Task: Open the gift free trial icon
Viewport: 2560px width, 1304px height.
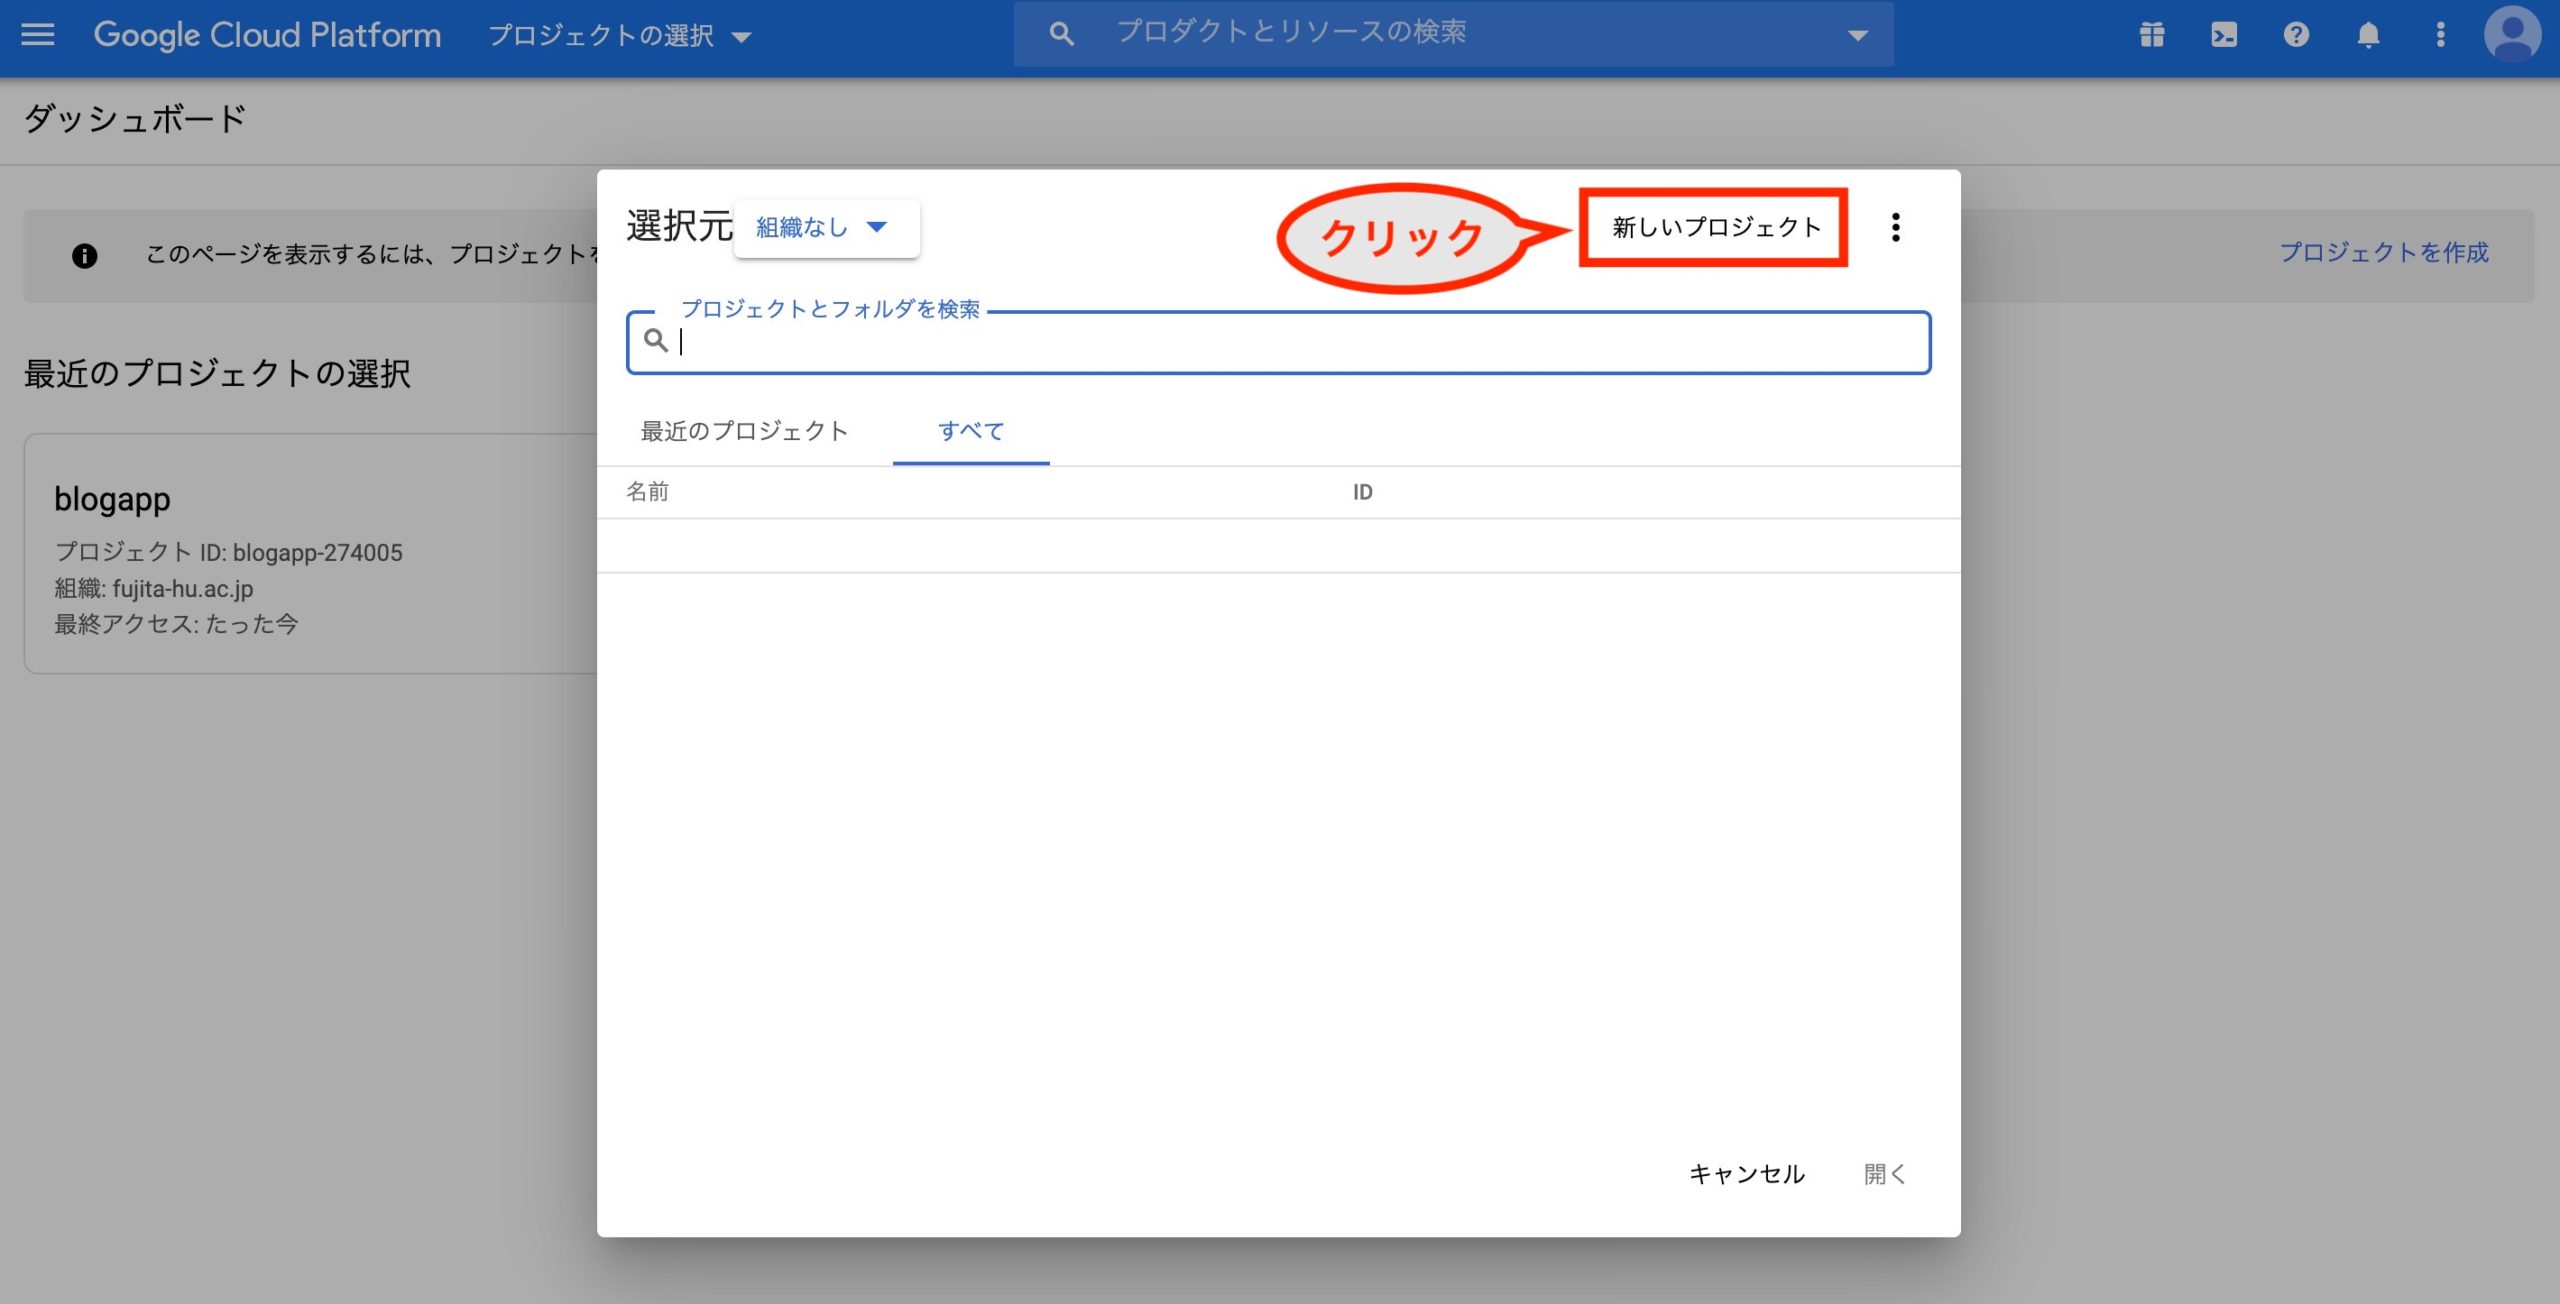Action: 2152,35
